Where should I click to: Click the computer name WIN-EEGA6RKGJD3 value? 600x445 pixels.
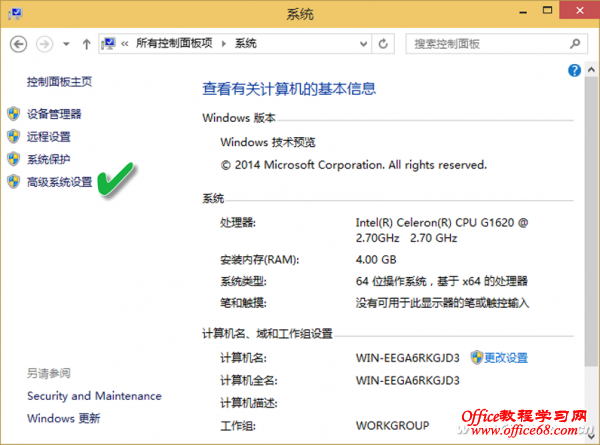(408, 358)
